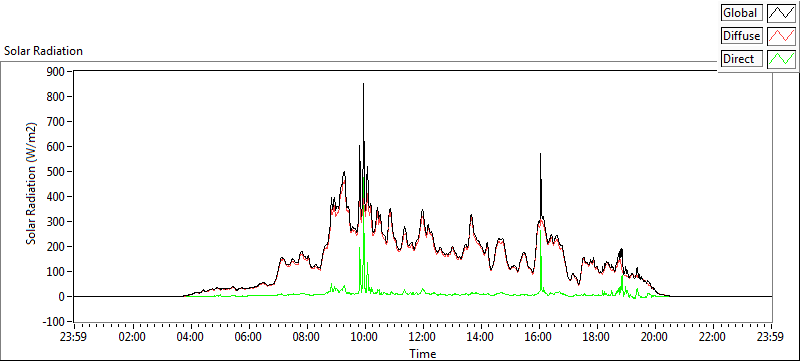Screen dimensions: 800x361
Task: Click the Direct plot legend line sample
Action: coord(781,59)
